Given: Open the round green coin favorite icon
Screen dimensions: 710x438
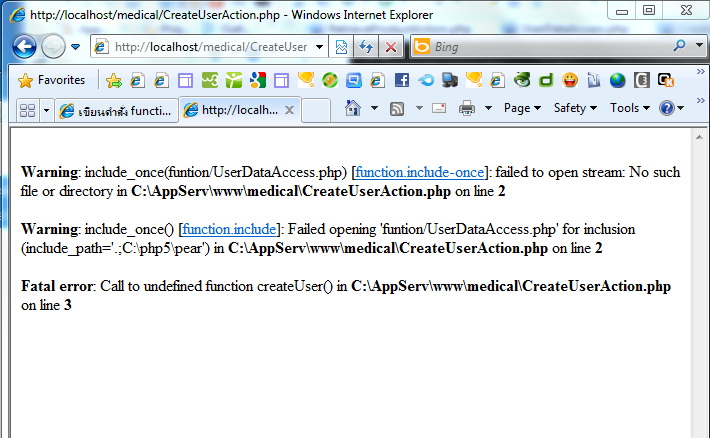Looking at the screenshot, I should 330,81.
